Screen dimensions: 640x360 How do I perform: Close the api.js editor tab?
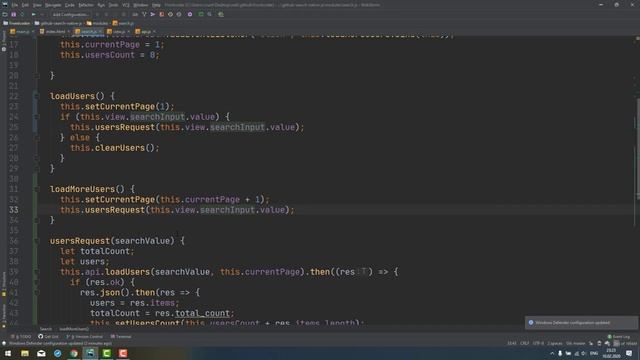click(154, 31)
